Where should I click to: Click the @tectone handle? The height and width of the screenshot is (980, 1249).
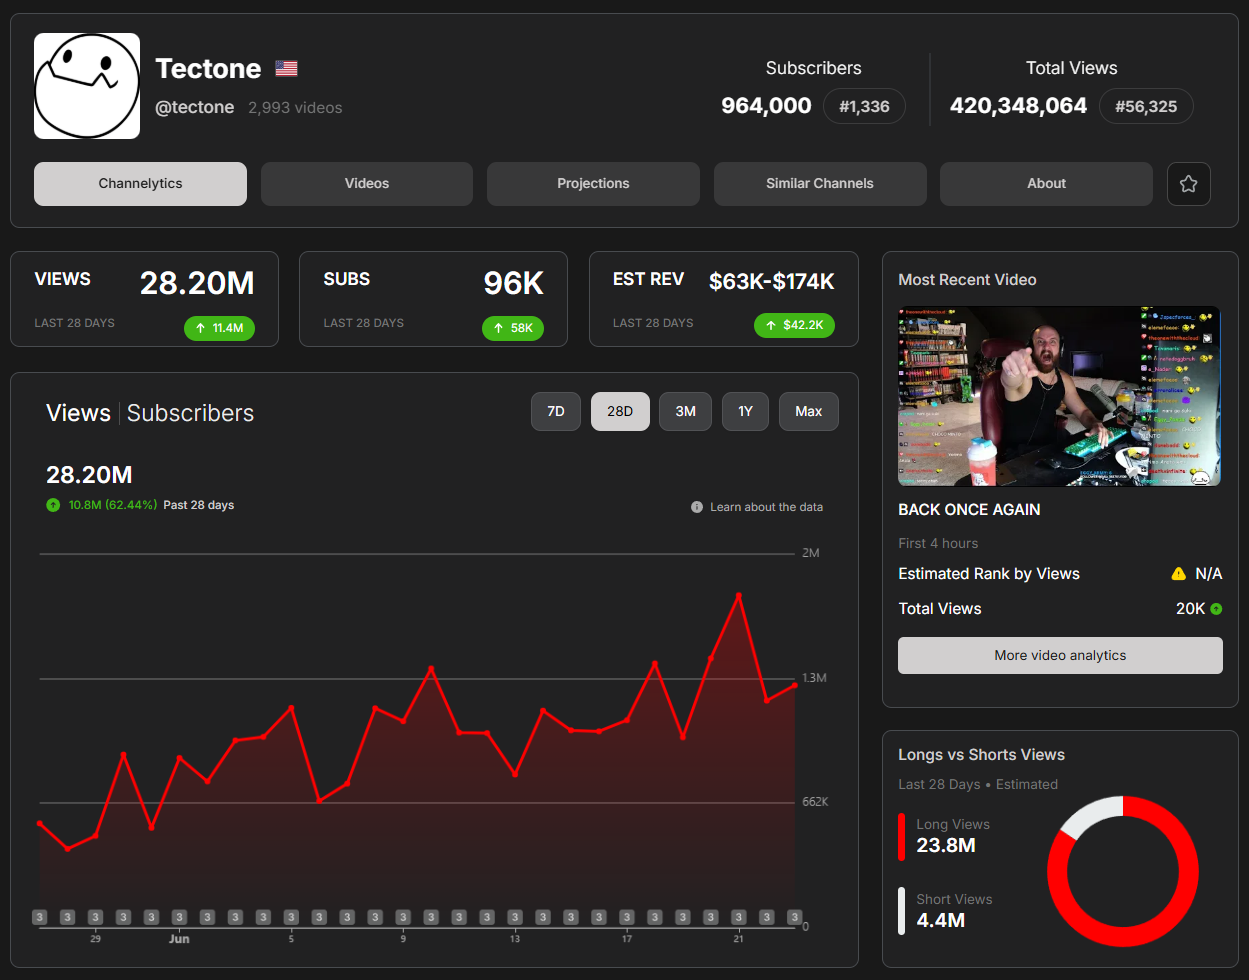click(x=194, y=107)
